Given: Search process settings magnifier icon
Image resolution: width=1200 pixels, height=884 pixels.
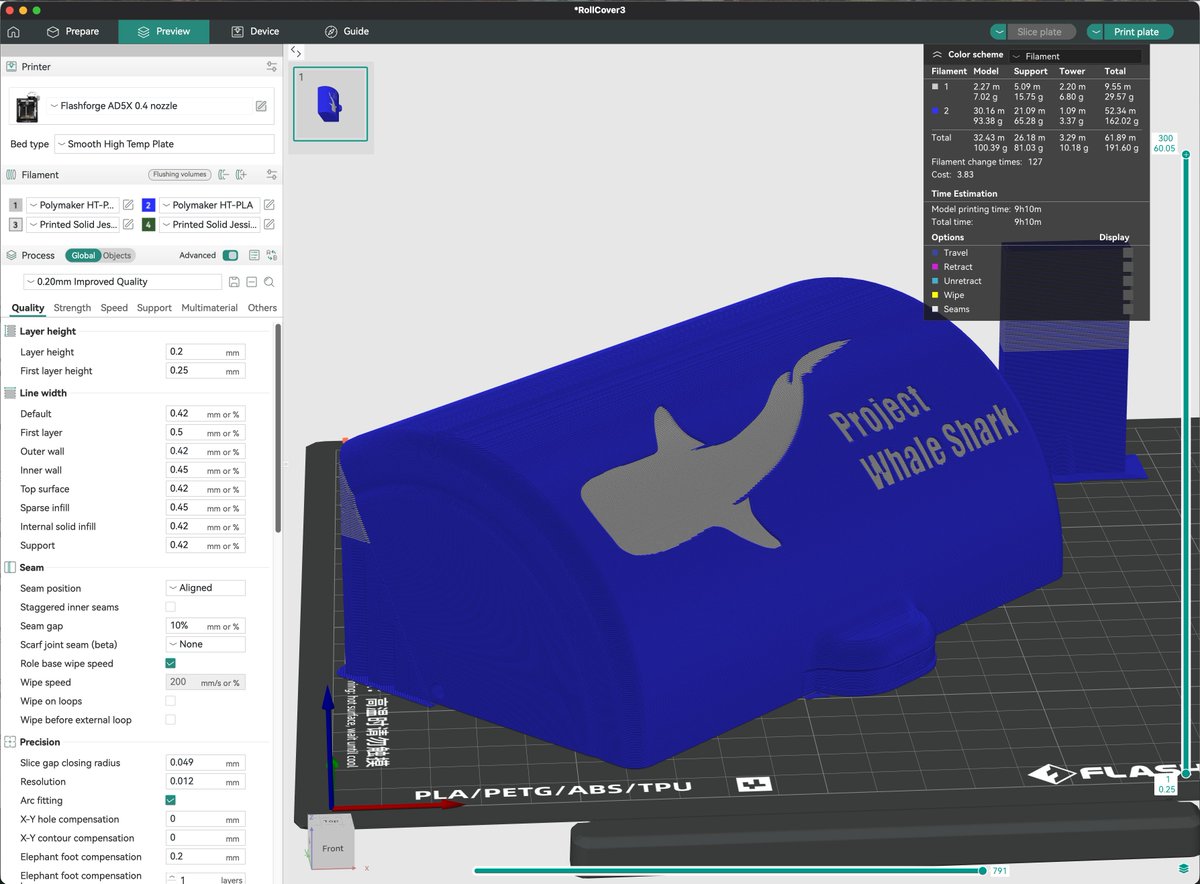Looking at the screenshot, I should point(270,283).
